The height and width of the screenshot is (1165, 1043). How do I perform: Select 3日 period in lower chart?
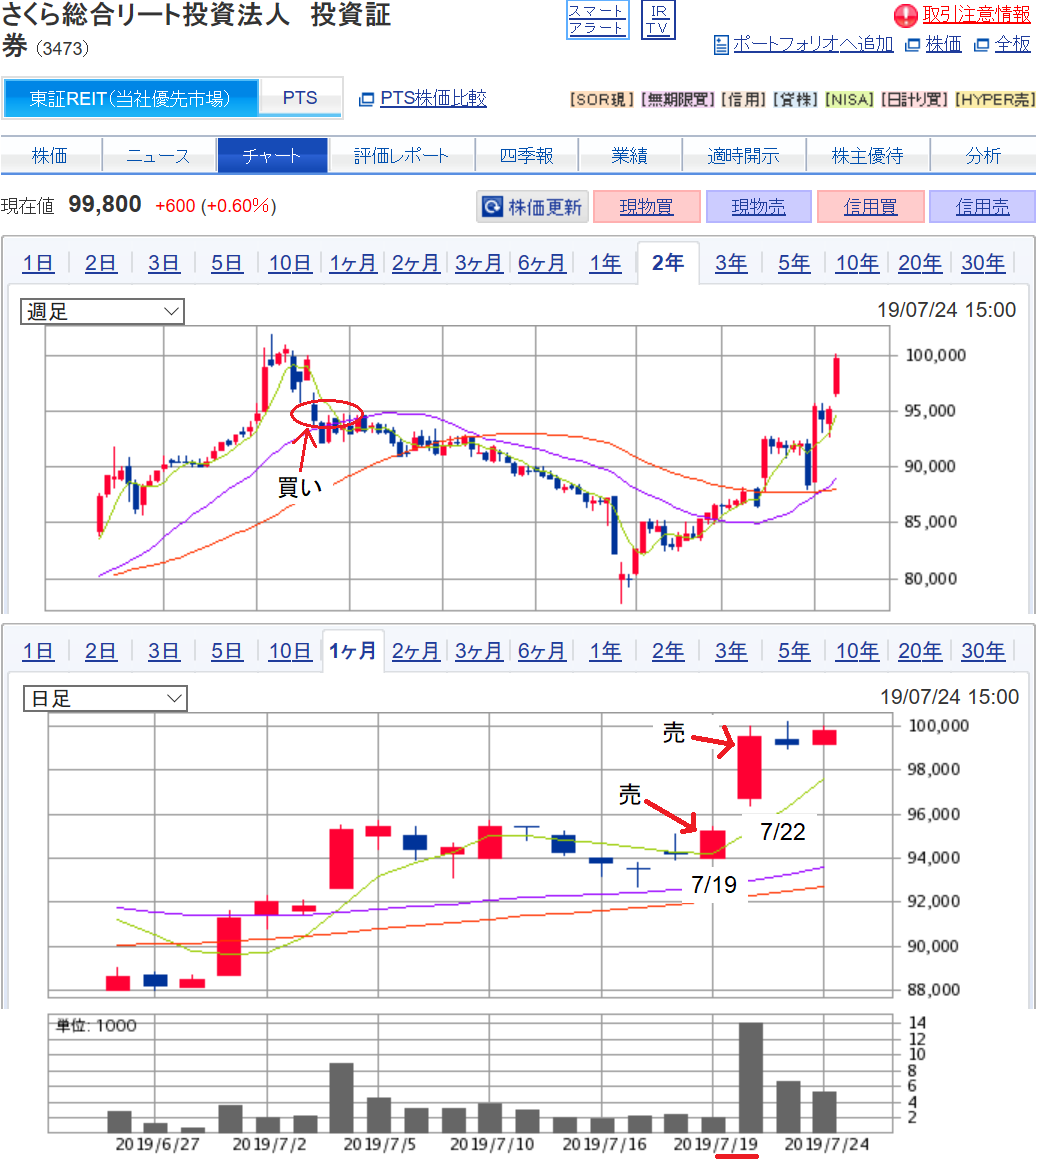point(163,651)
